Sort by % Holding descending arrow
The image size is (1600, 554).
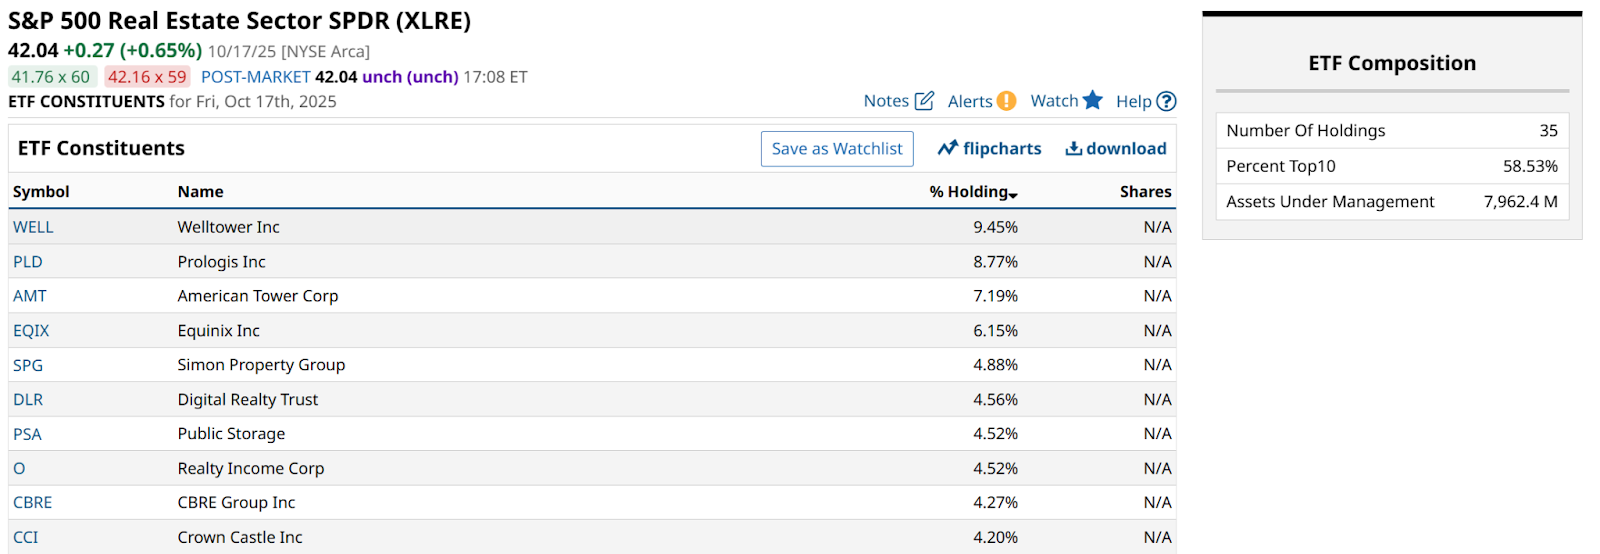(x=1013, y=194)
